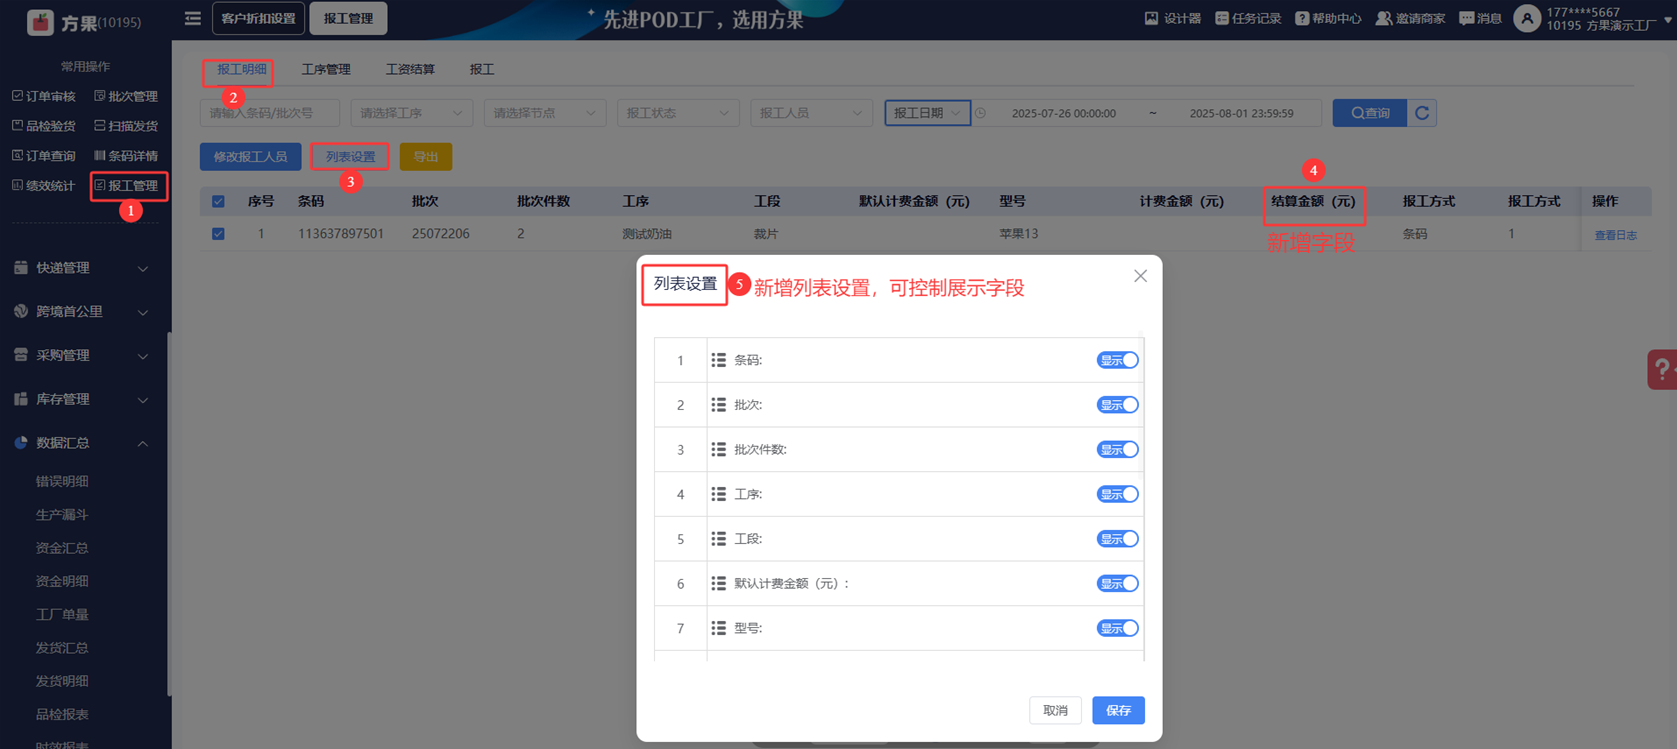Image resolution: width=1677 pixels, height=749 pixels.
Task: Toggle the 显示 switch for 条码
Action: [x=1117, y=360]
